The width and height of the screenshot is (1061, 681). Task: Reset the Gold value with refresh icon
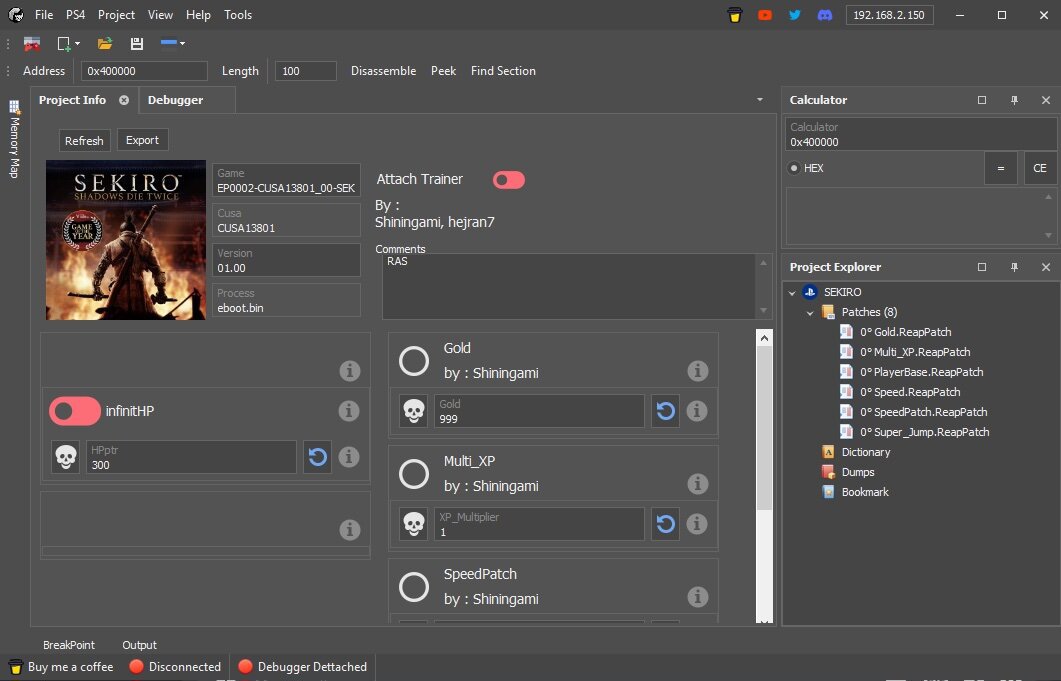click(666, 411)
